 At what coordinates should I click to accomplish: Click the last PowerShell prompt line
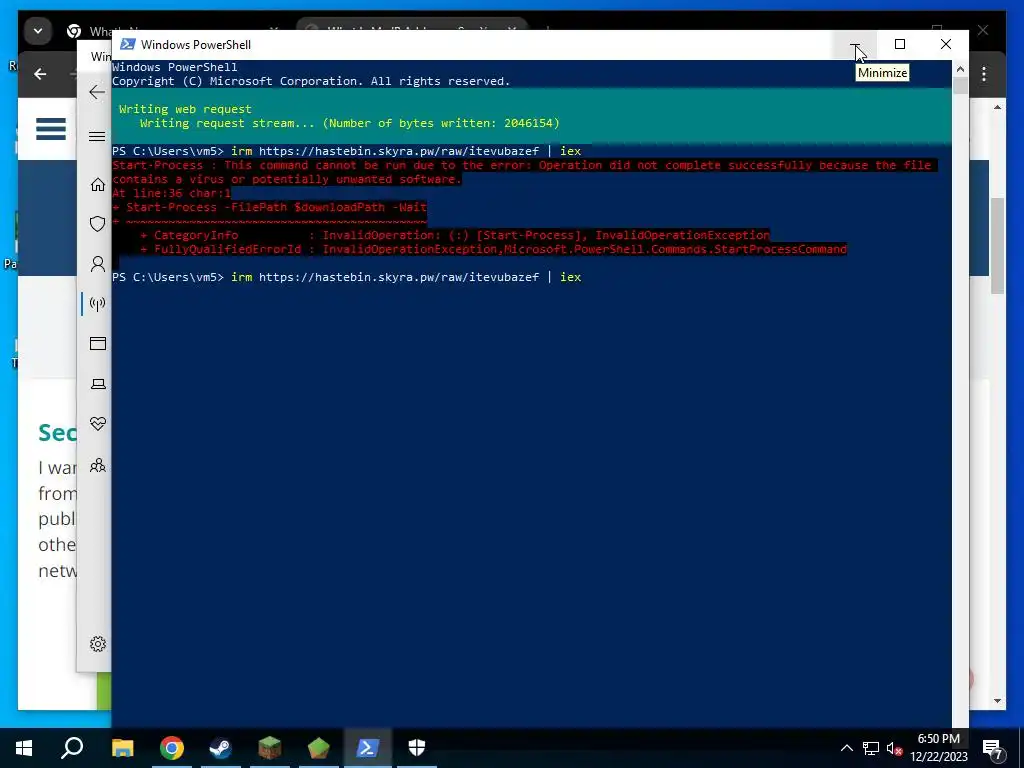(x=347, y=277)
